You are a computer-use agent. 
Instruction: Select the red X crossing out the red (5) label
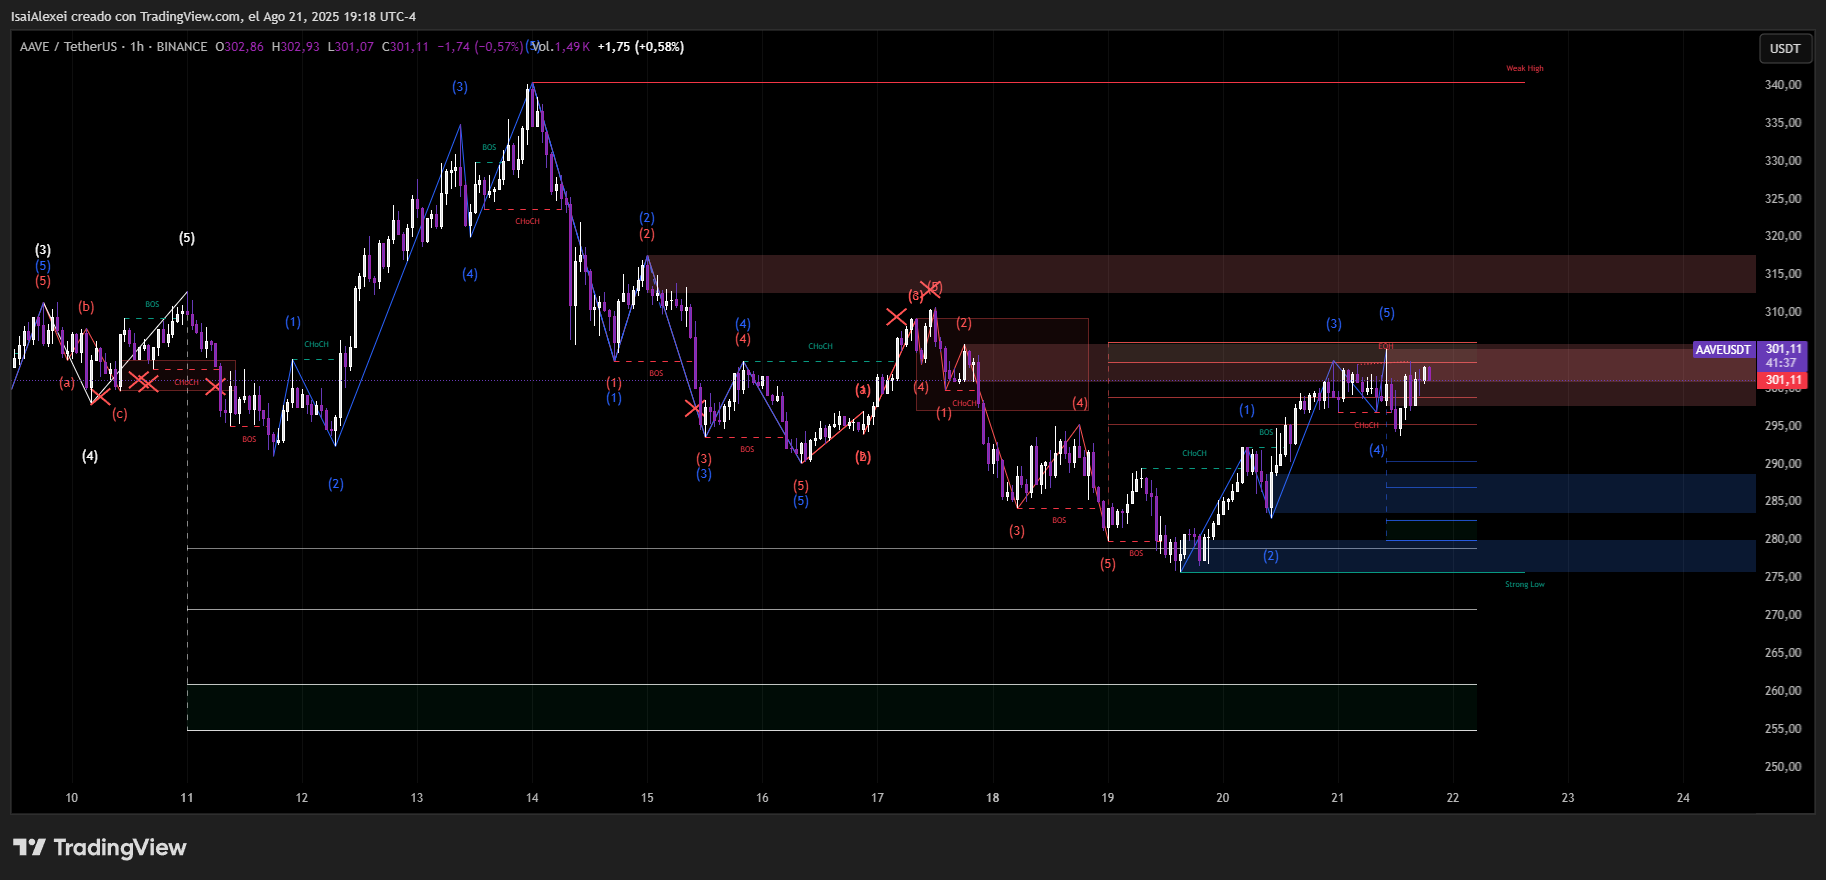(x=931, y=288)
